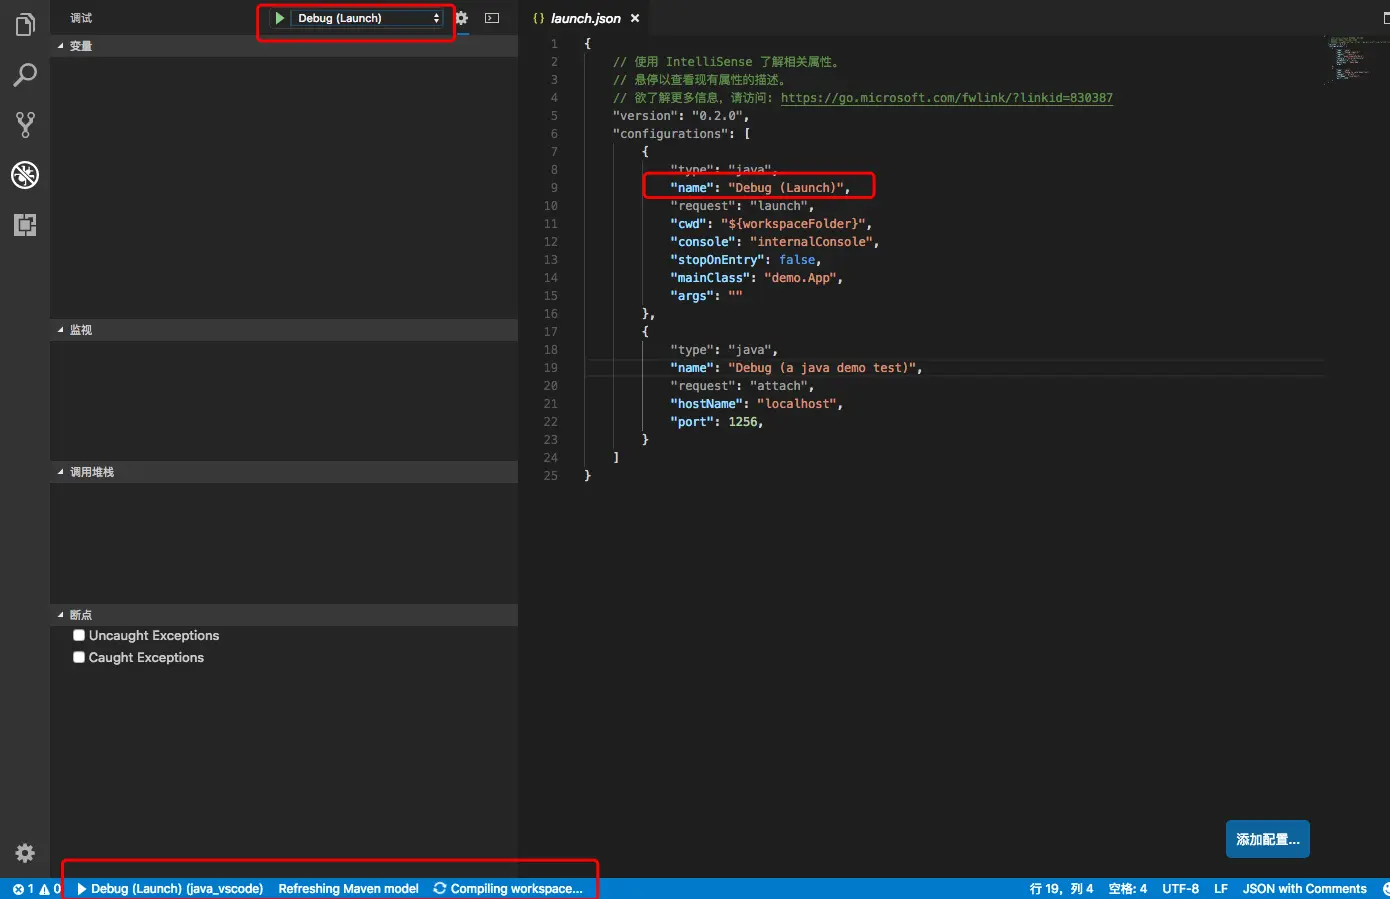The height and width of the screenshot is (899, 1390).
Task: Enable Caught Exceptions breakpoint checkbox
Action: (x=79, y=657)
